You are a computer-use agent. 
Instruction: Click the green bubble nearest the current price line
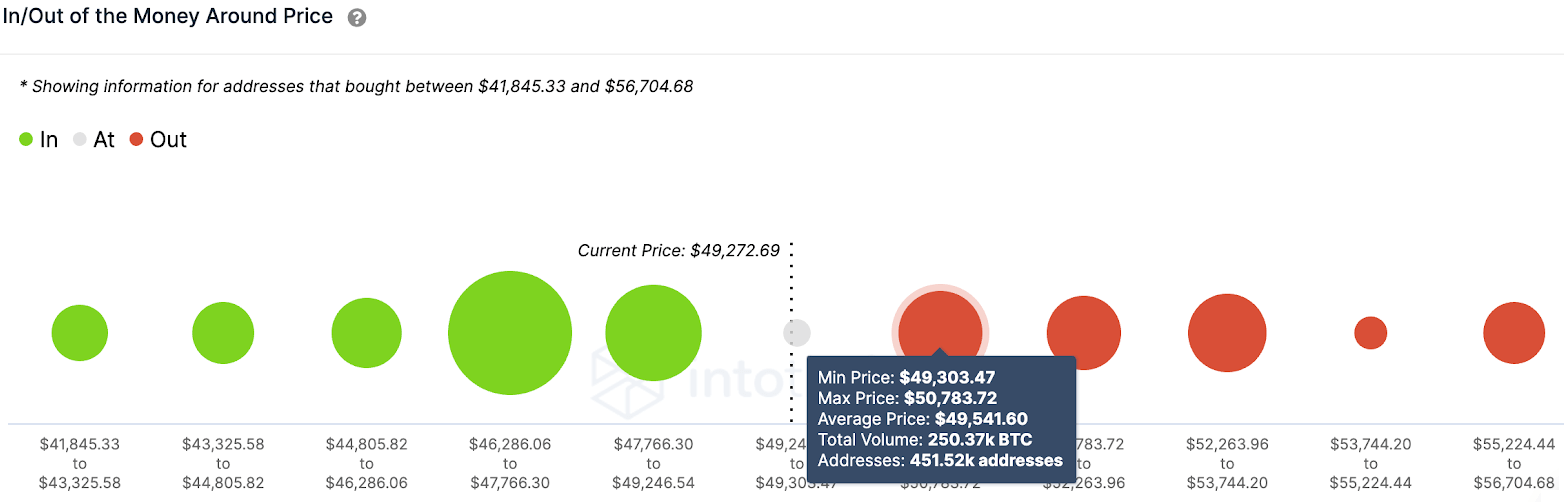[653, 333]
